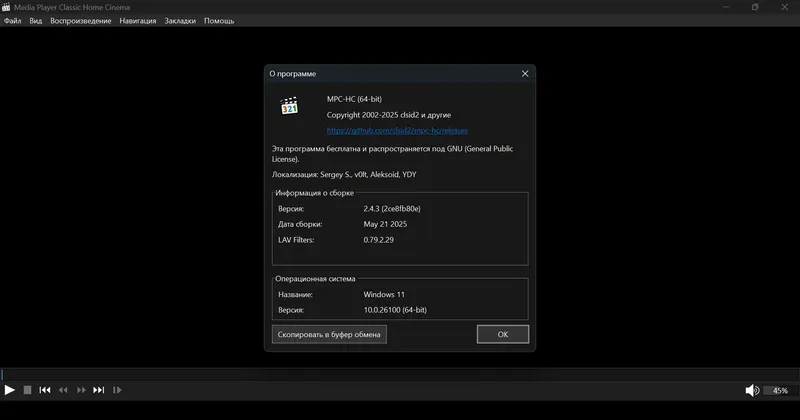The height and width of the screenshot is (420, 800).
Task: Skip to the previous track icon
Action: click(45, 390)
